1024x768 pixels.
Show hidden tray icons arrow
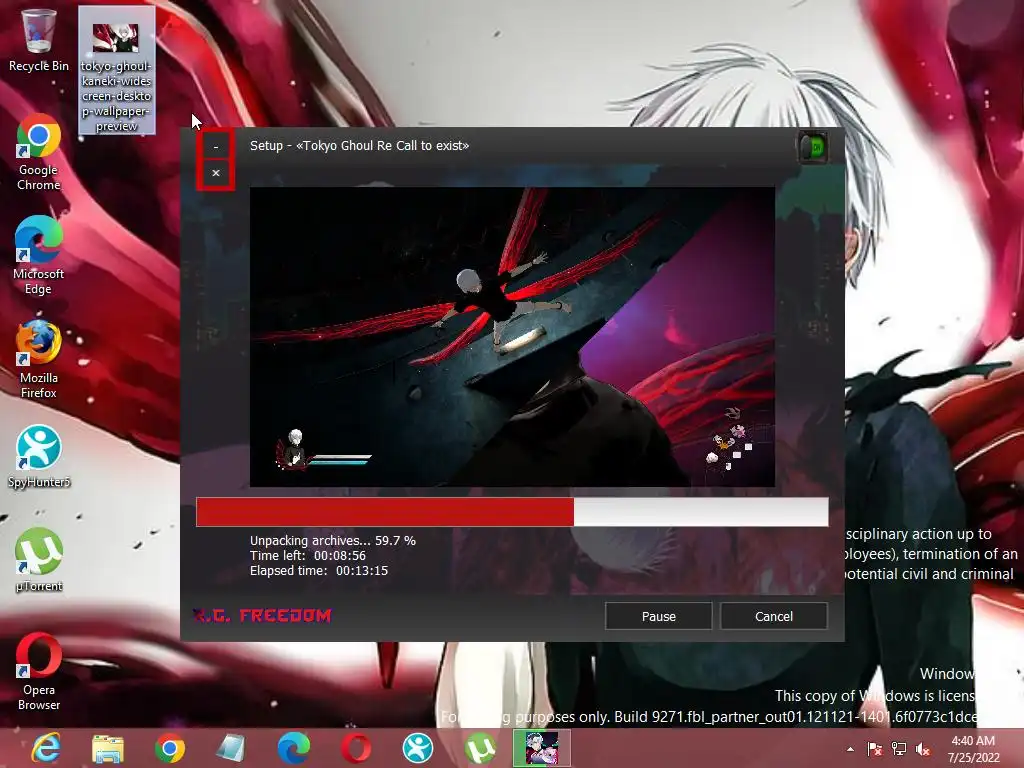coord(850,749)
